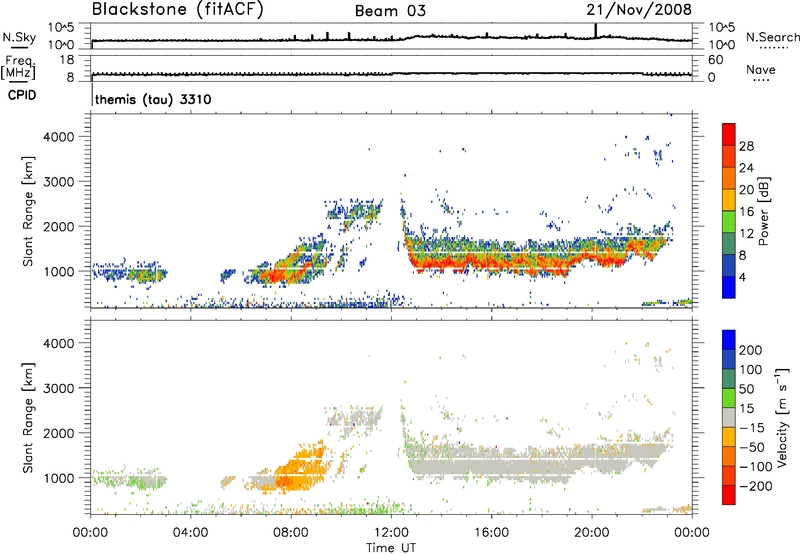
Task: Click the '60' value on the Nave axis
Action: pyautogui.click(x=716, y=60)
